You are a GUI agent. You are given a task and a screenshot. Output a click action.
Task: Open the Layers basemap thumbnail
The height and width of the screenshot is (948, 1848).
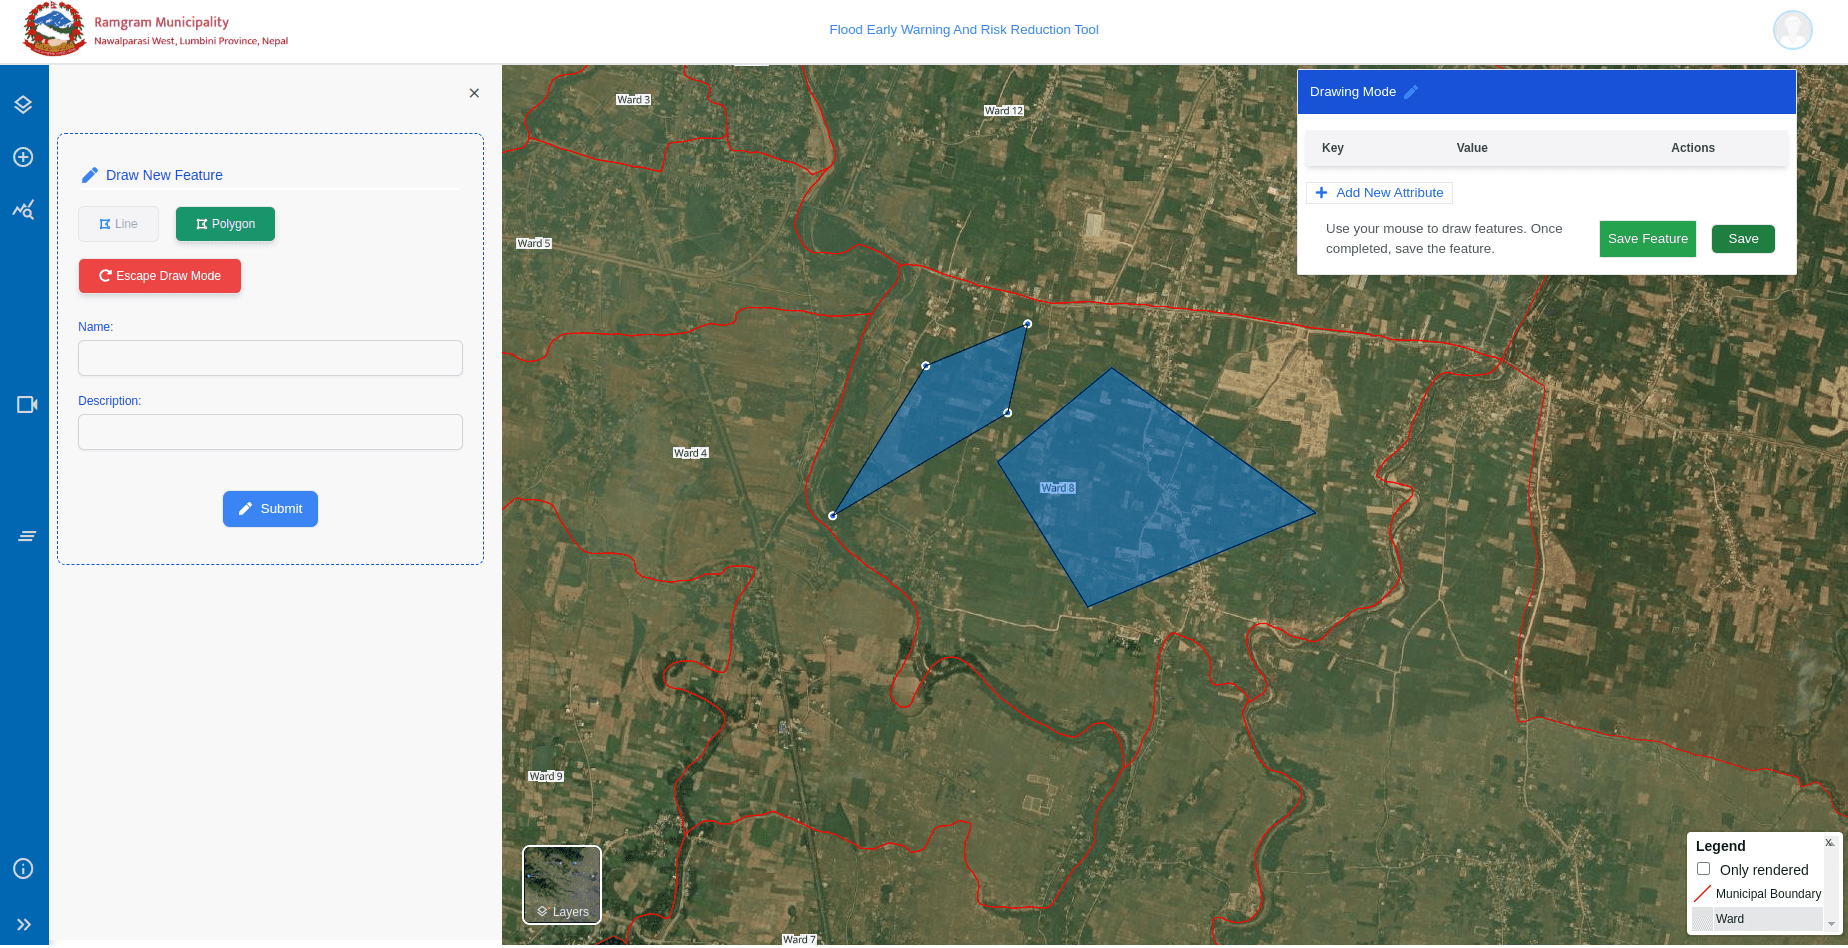(x=562, y=885)
